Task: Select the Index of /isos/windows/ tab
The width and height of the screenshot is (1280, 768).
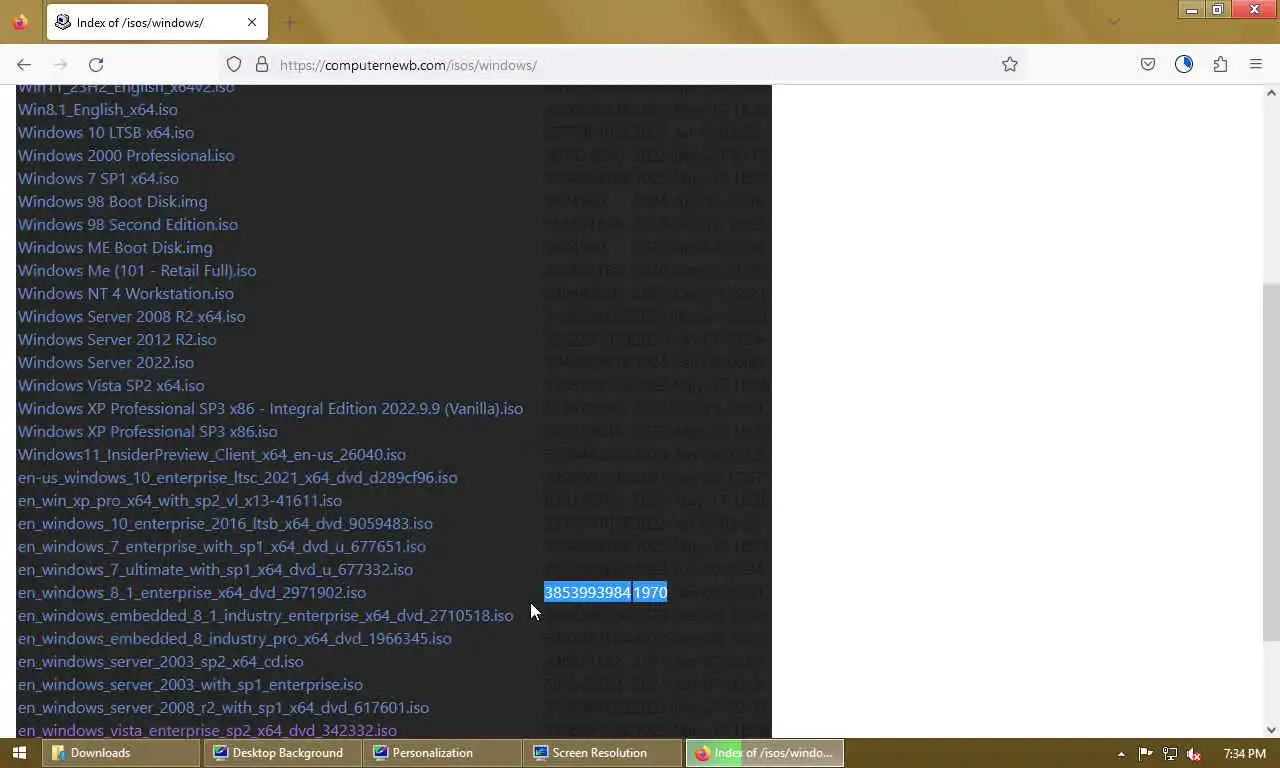Action: coord(157,22)
